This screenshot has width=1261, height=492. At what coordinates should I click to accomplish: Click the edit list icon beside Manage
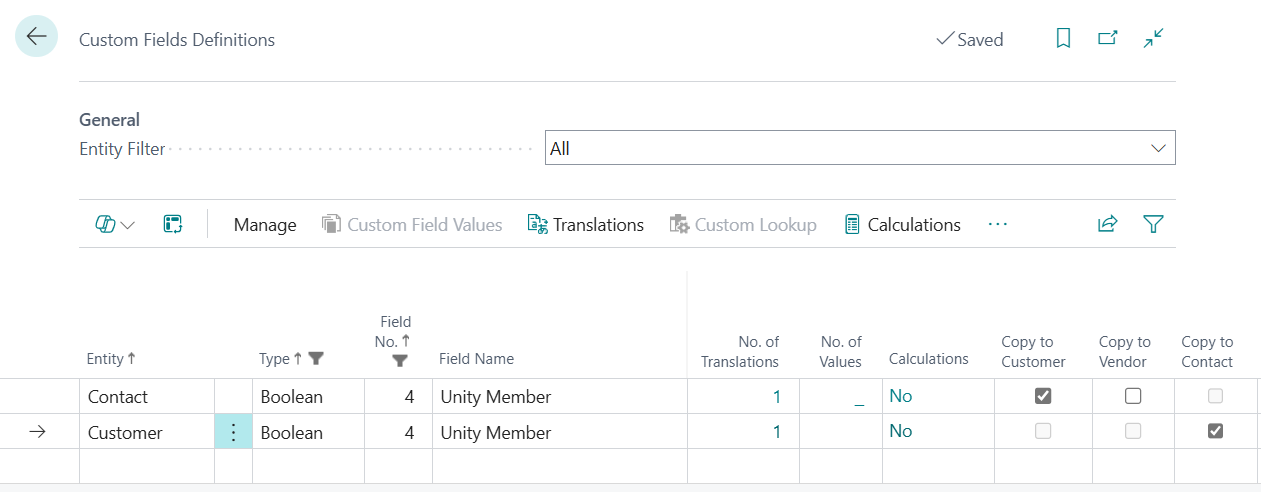click(172, 225)
